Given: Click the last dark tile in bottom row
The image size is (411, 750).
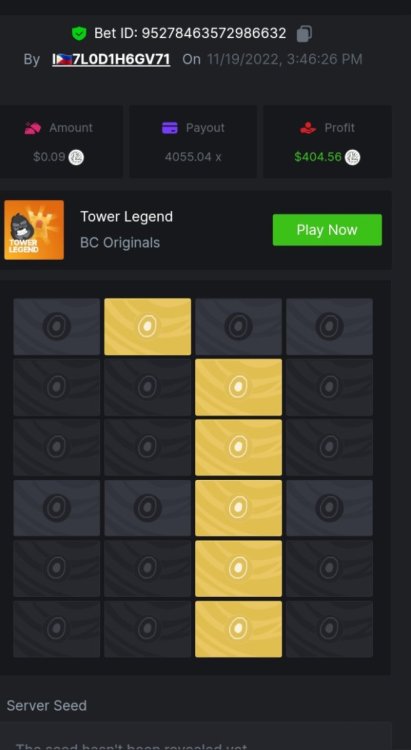Looking at the screenshot, I should tap(329, 629).
